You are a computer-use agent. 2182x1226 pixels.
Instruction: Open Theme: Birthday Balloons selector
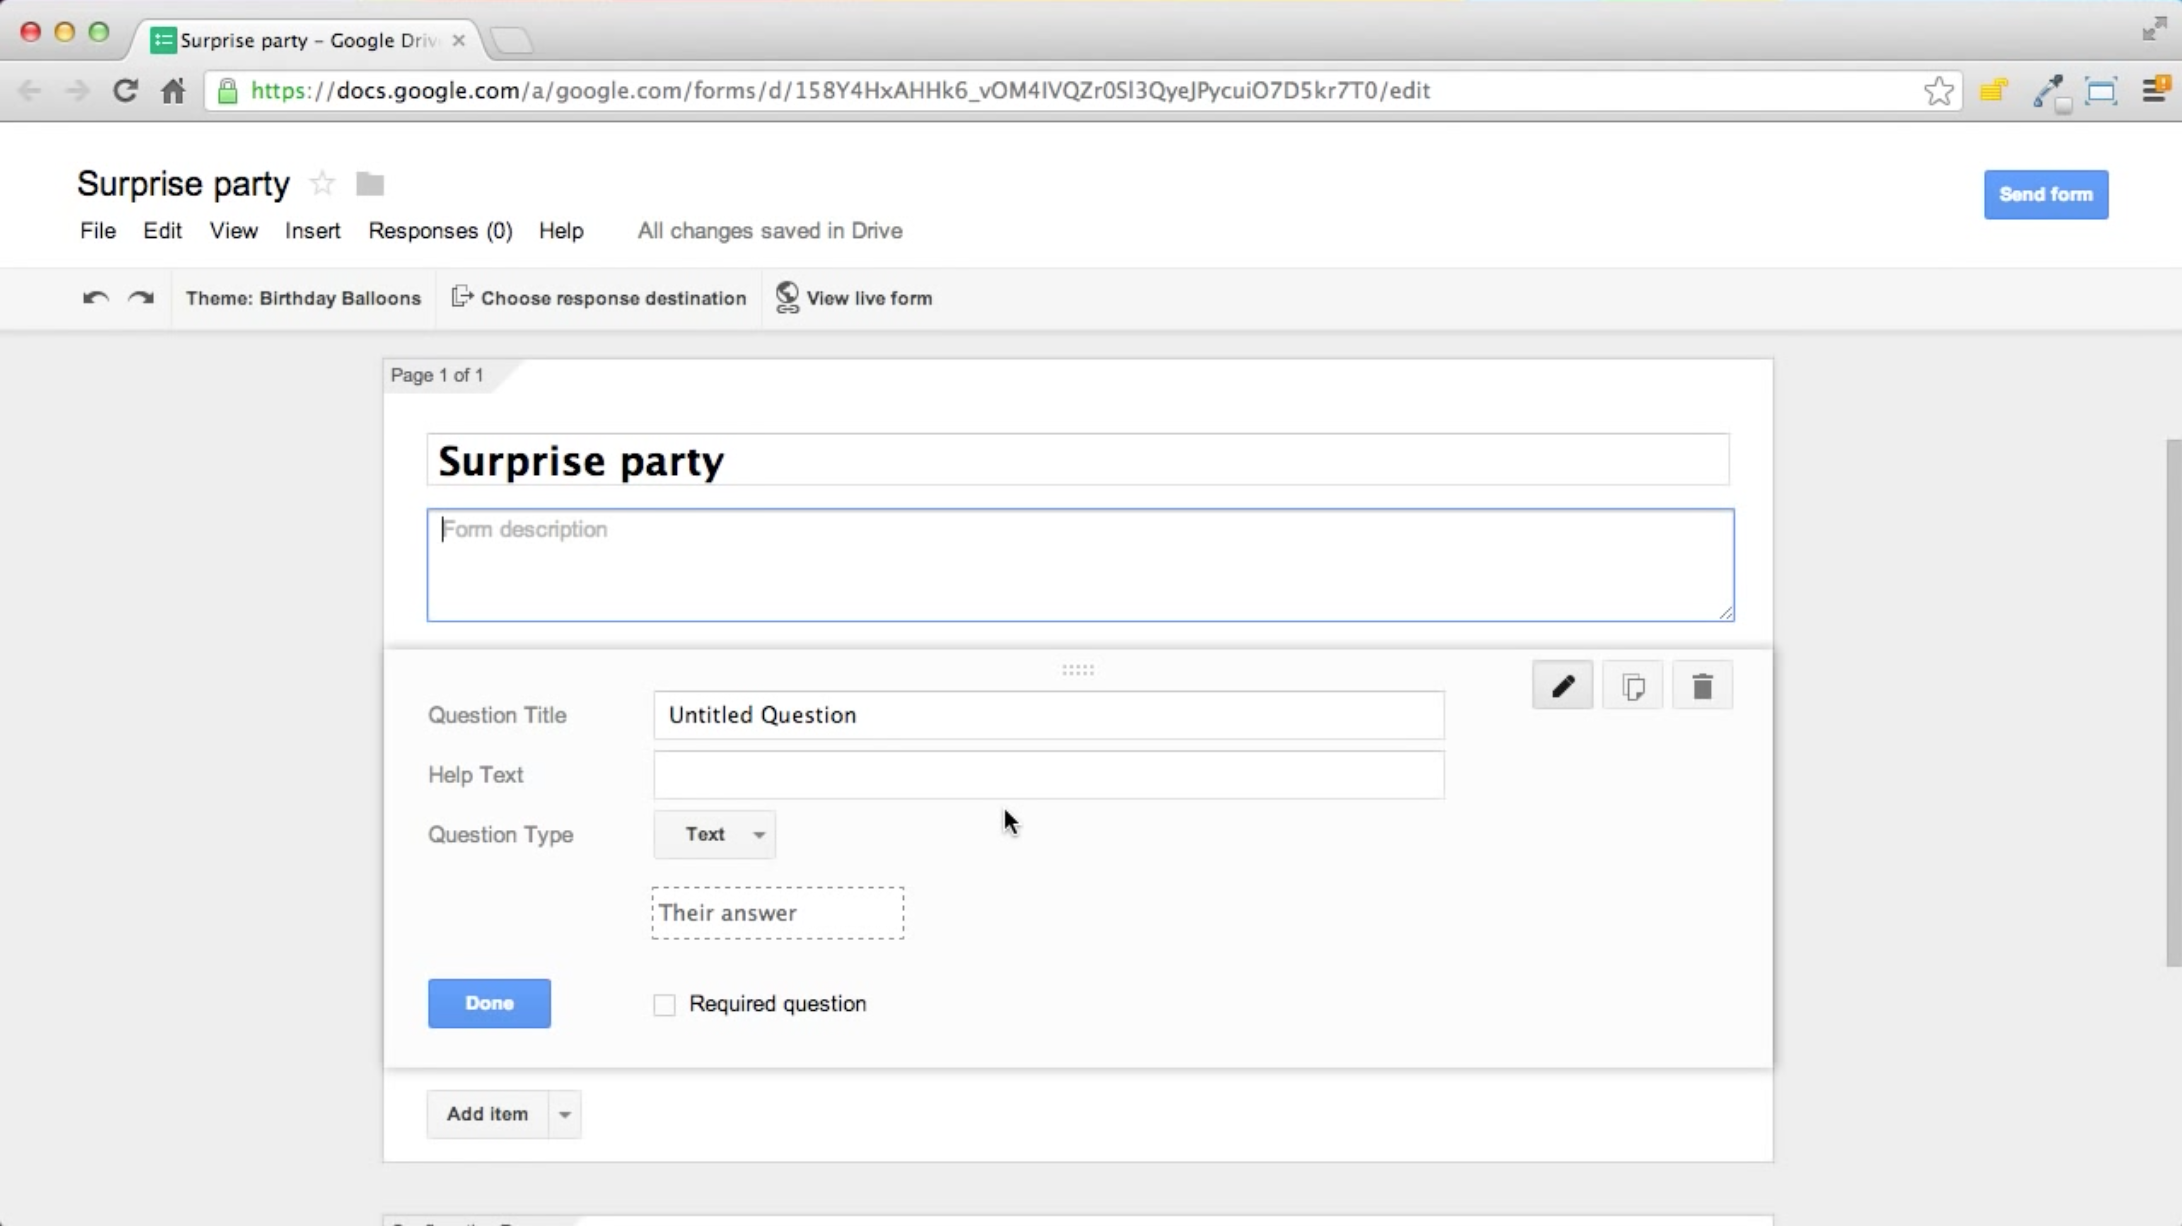tap(303, 298)
